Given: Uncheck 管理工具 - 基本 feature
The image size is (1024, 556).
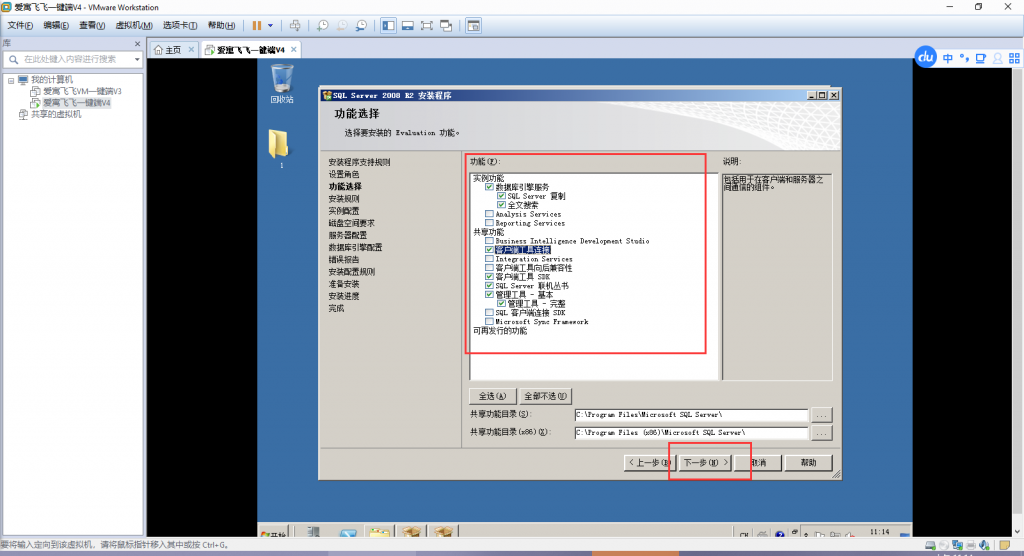Looking at the screenshot, I should coord(489,295).
